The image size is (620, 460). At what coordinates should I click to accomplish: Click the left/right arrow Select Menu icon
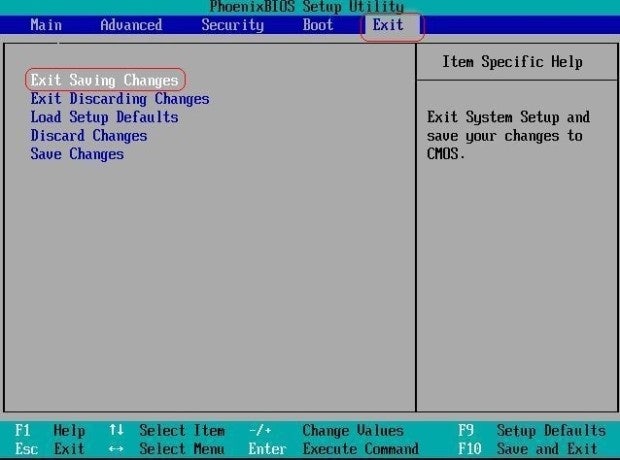(x=116, y=449)
